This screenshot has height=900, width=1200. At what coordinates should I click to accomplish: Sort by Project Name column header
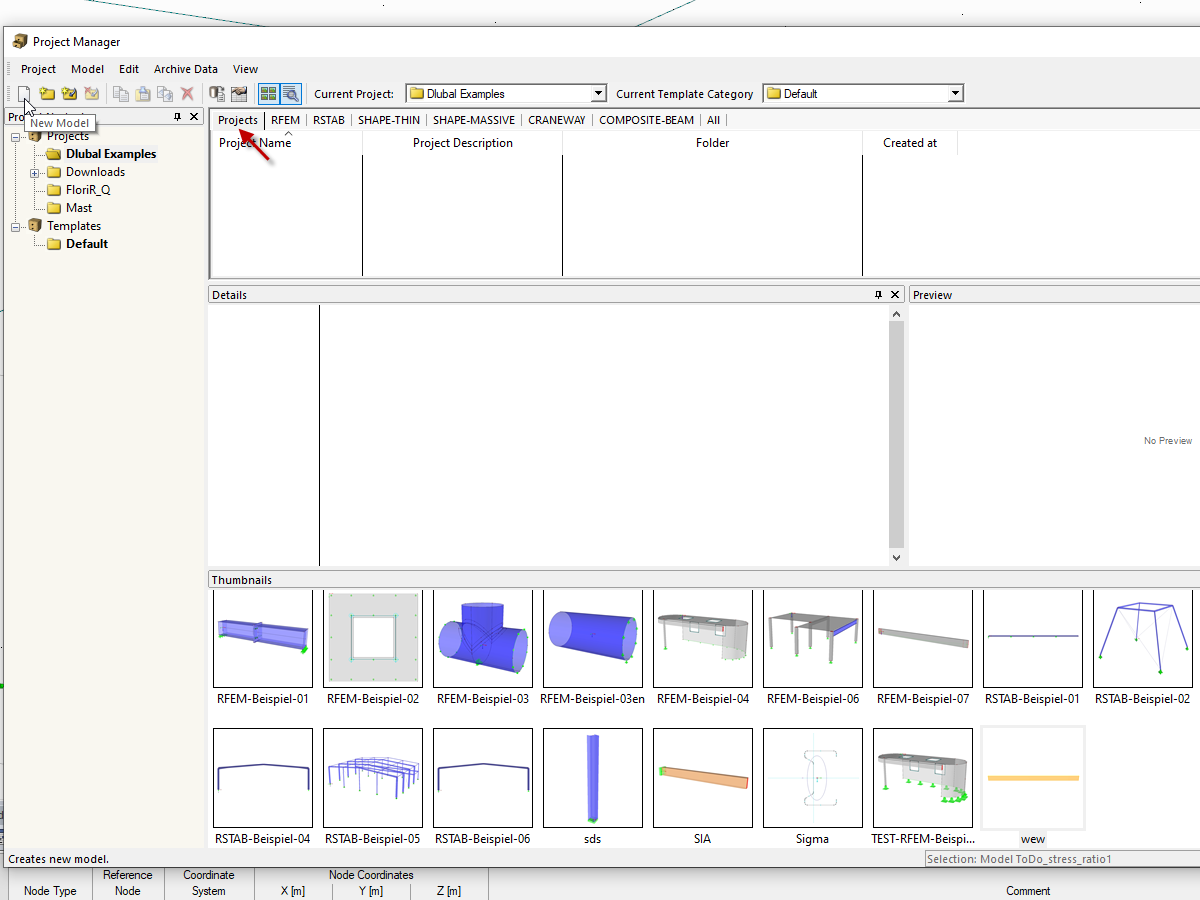coord(286,143)
